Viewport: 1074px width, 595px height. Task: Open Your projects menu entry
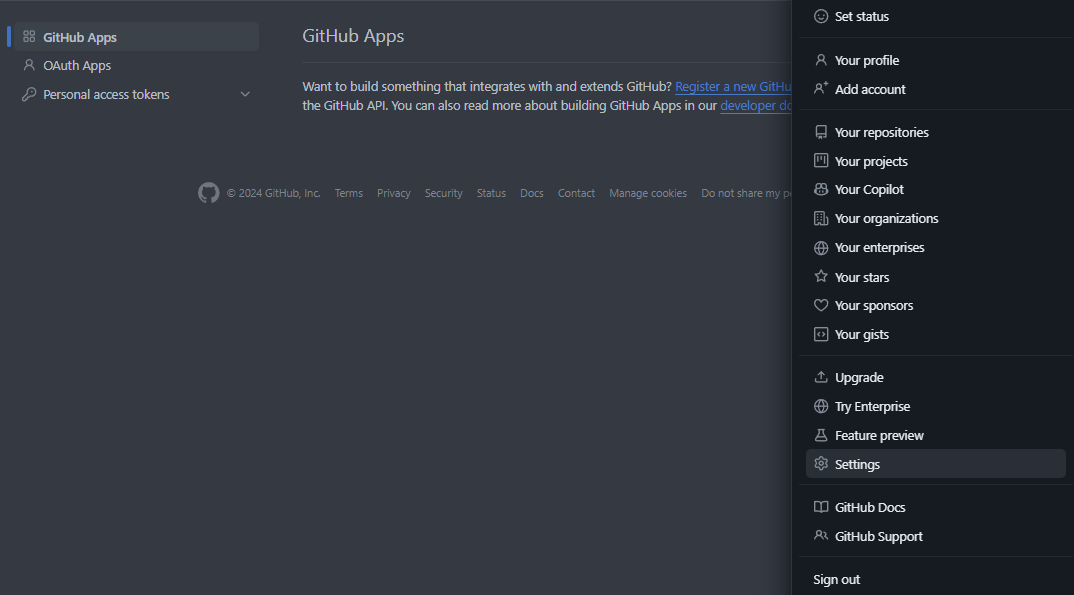click(936, 161)
